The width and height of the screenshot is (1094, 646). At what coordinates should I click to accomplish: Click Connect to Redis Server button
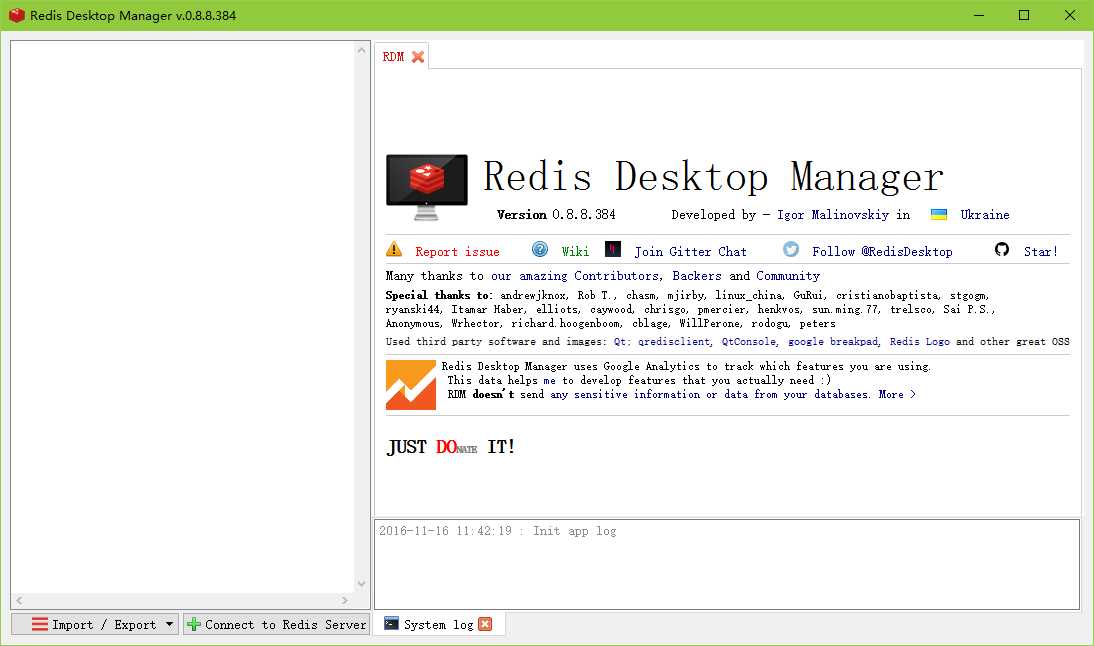pos(277,624)
